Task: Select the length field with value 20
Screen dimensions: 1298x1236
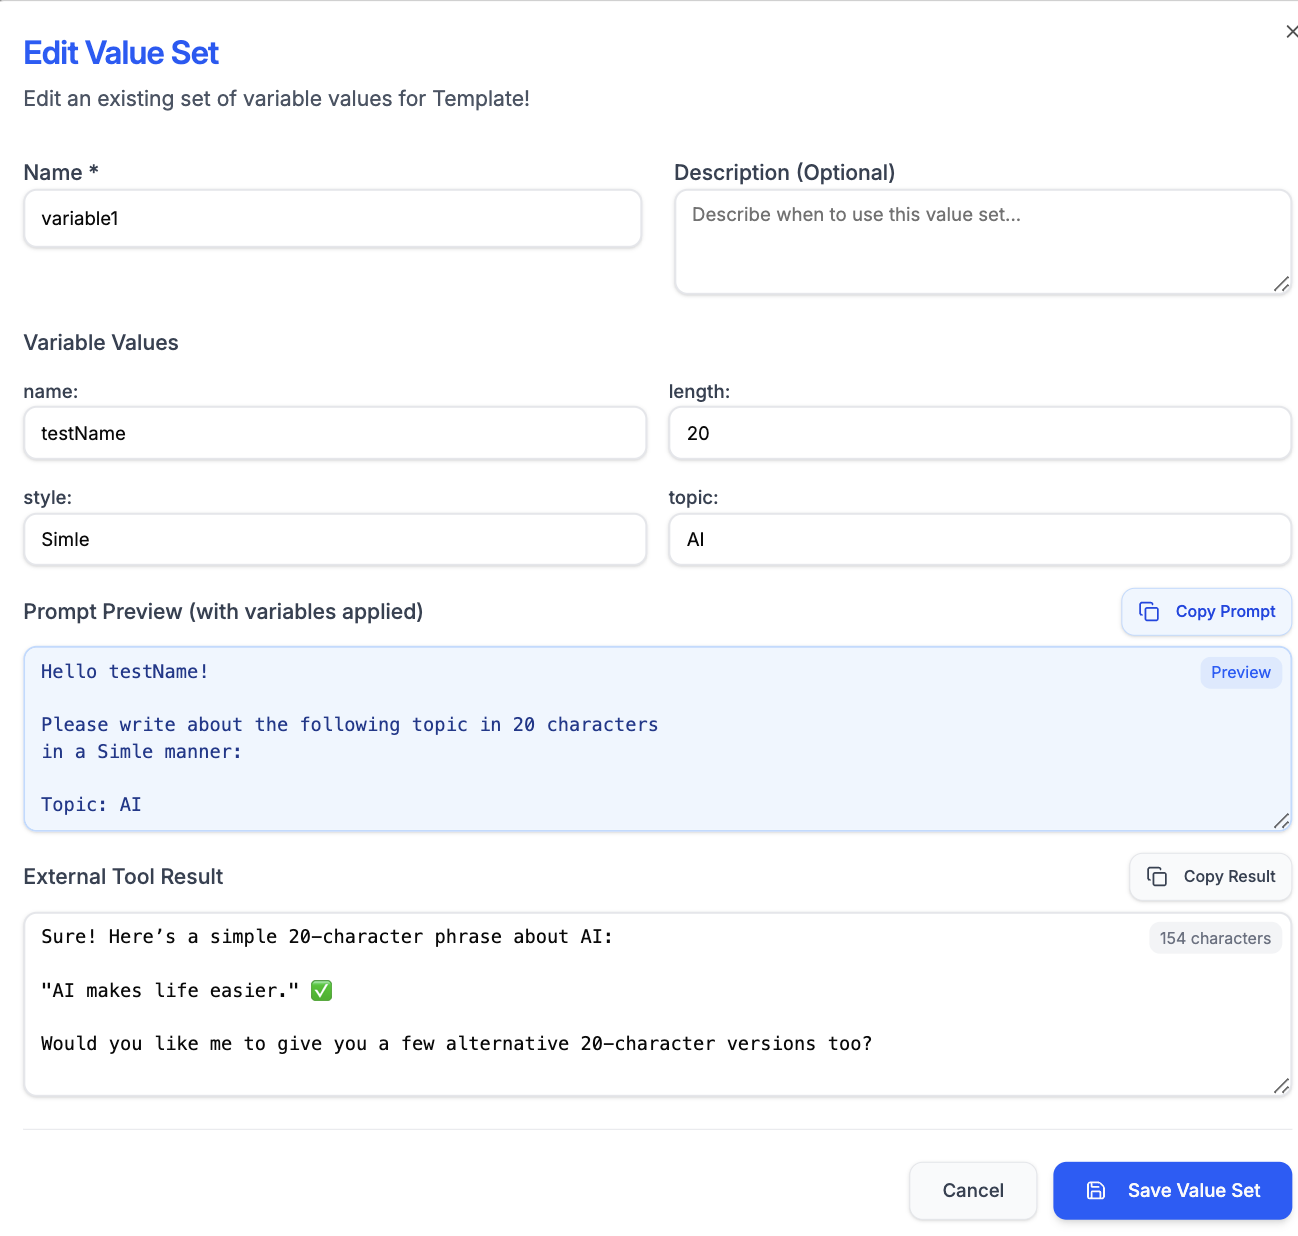Action: click(979, 434)
